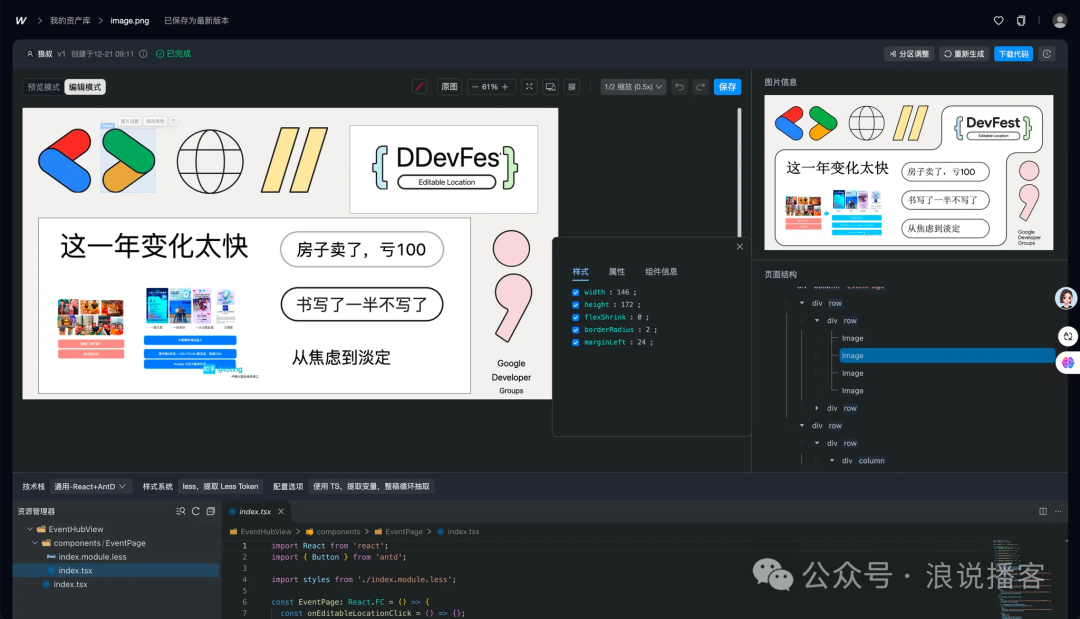
Task: Click the fit-to-screen expand icon
Action: click(529, 87)
